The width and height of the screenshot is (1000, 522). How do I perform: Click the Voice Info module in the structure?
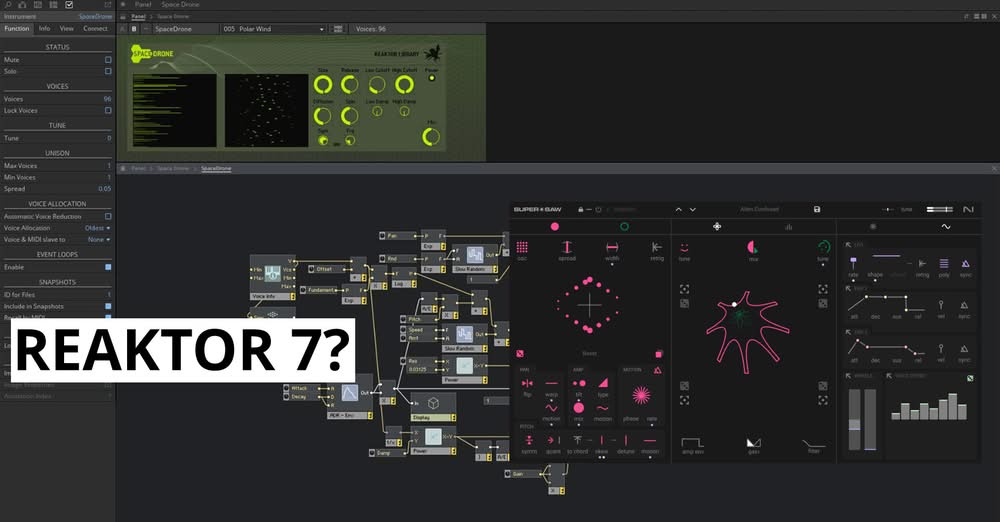click(x=272, y=278)
